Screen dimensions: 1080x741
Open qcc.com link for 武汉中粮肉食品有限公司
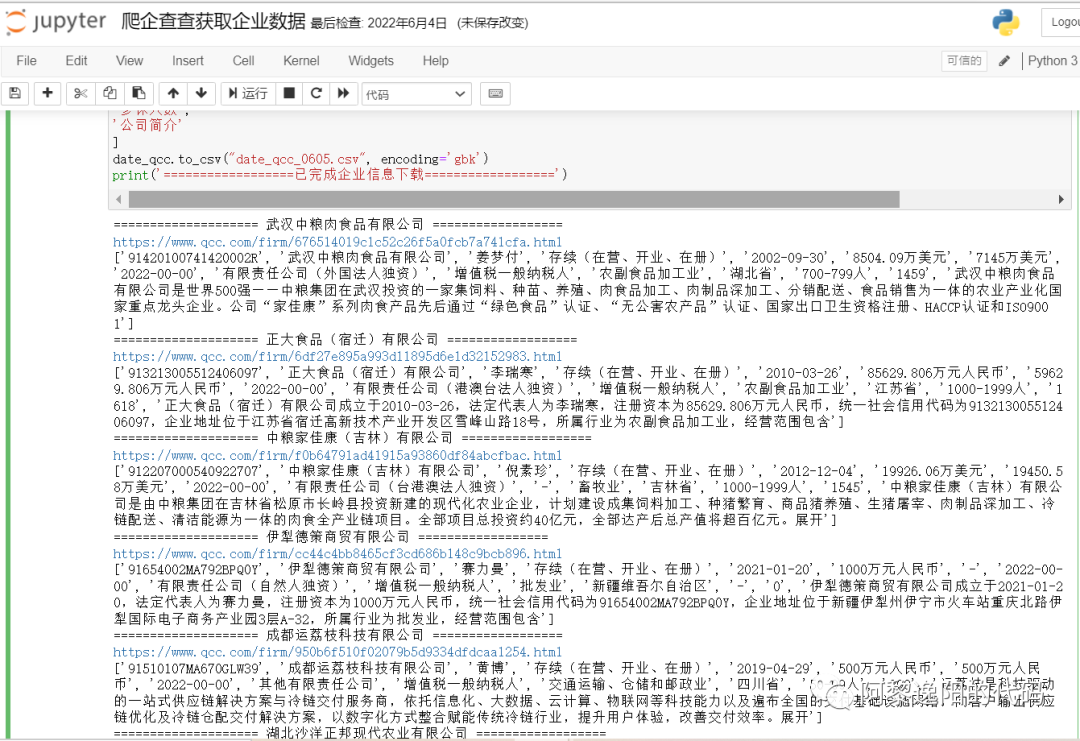tap(338, 242)
